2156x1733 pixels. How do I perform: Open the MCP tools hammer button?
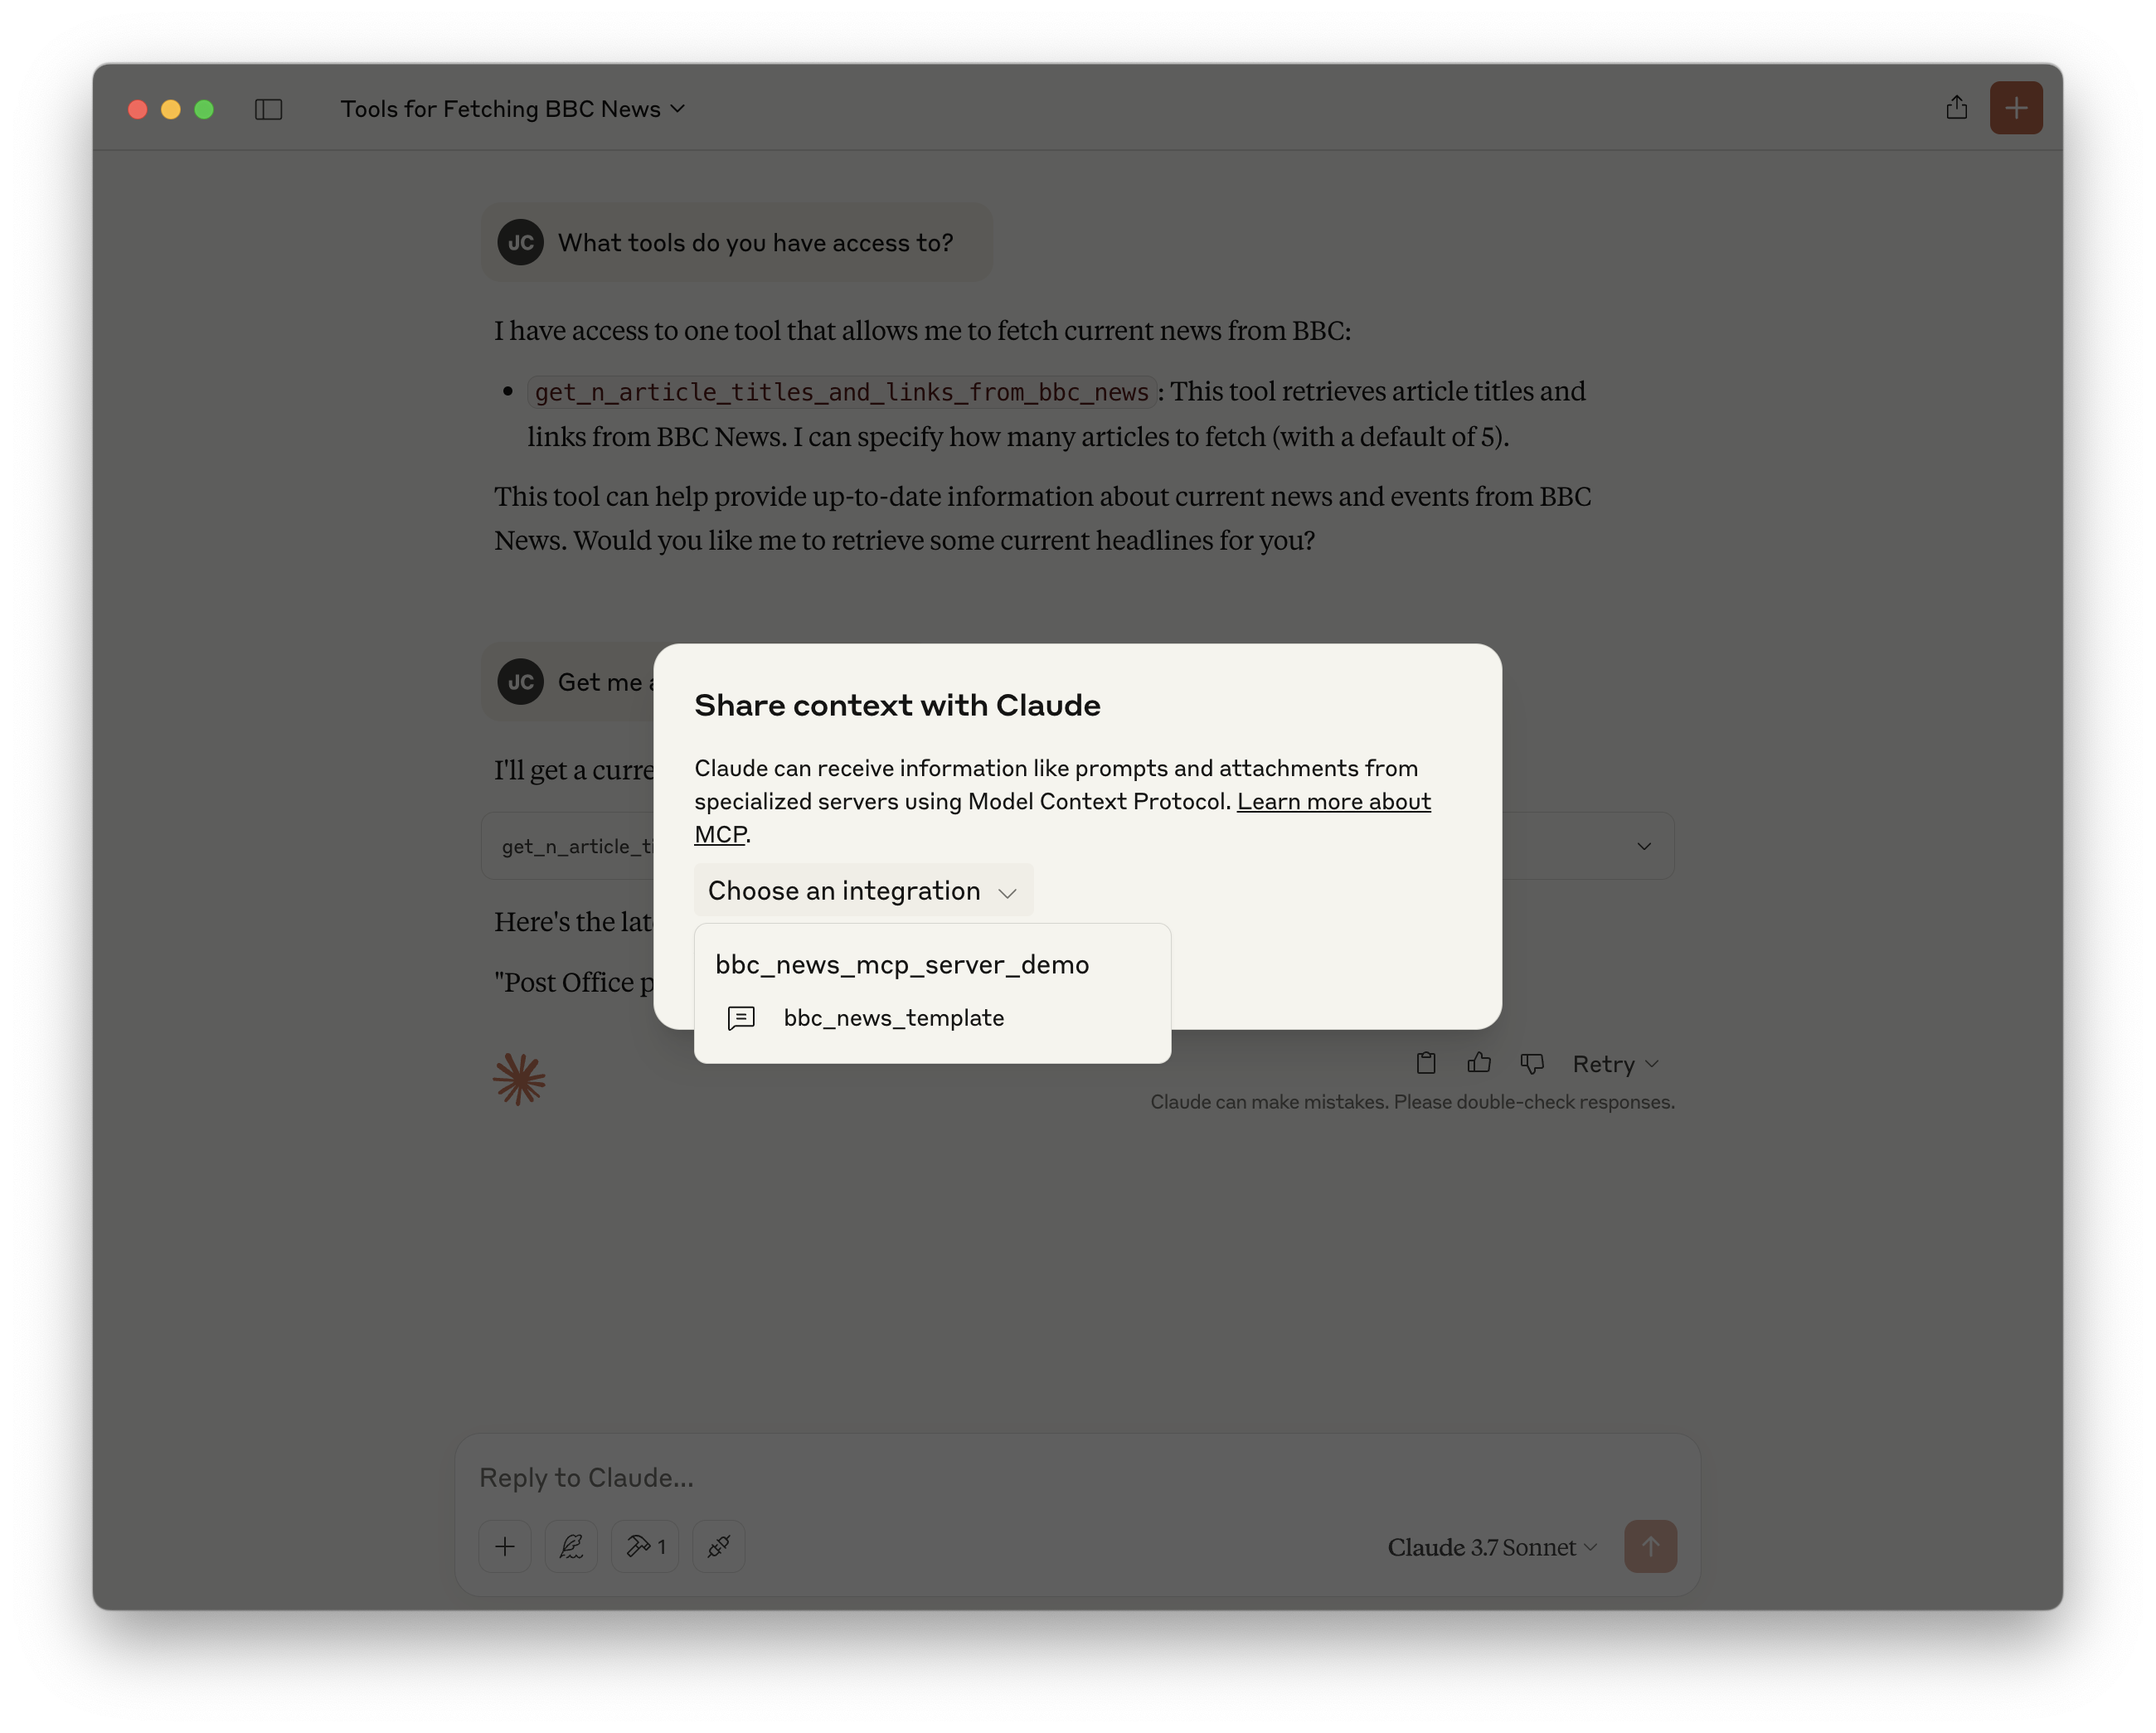(645, 1547)
